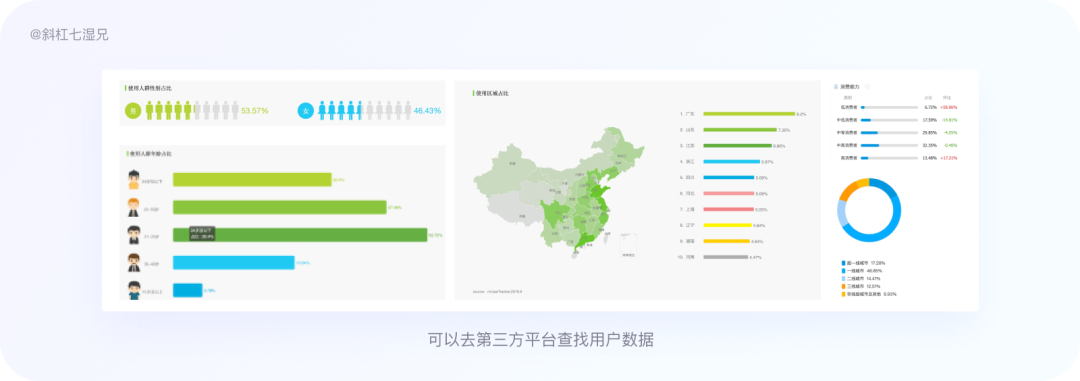Click the +17.21% change value
The height and width of the screenshot is (381, 1080).
948,158
